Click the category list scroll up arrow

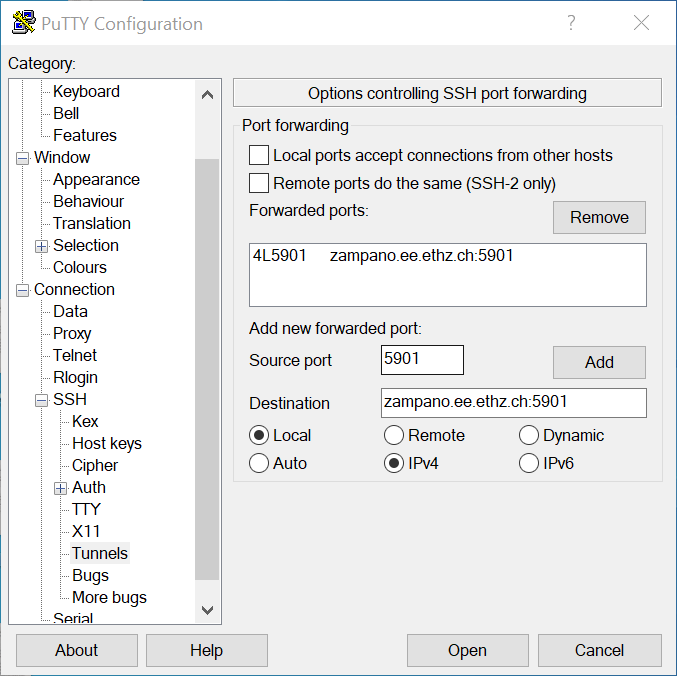(x=207, y=95)
